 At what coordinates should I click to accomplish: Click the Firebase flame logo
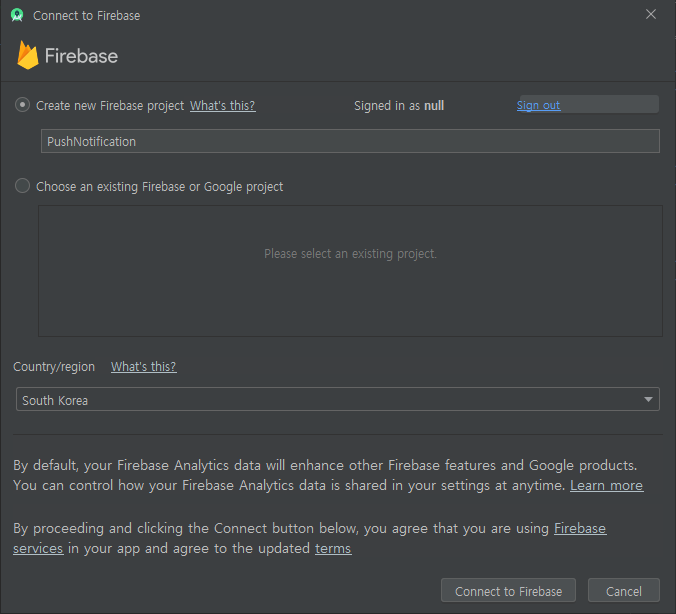click(x=28, y=55)
